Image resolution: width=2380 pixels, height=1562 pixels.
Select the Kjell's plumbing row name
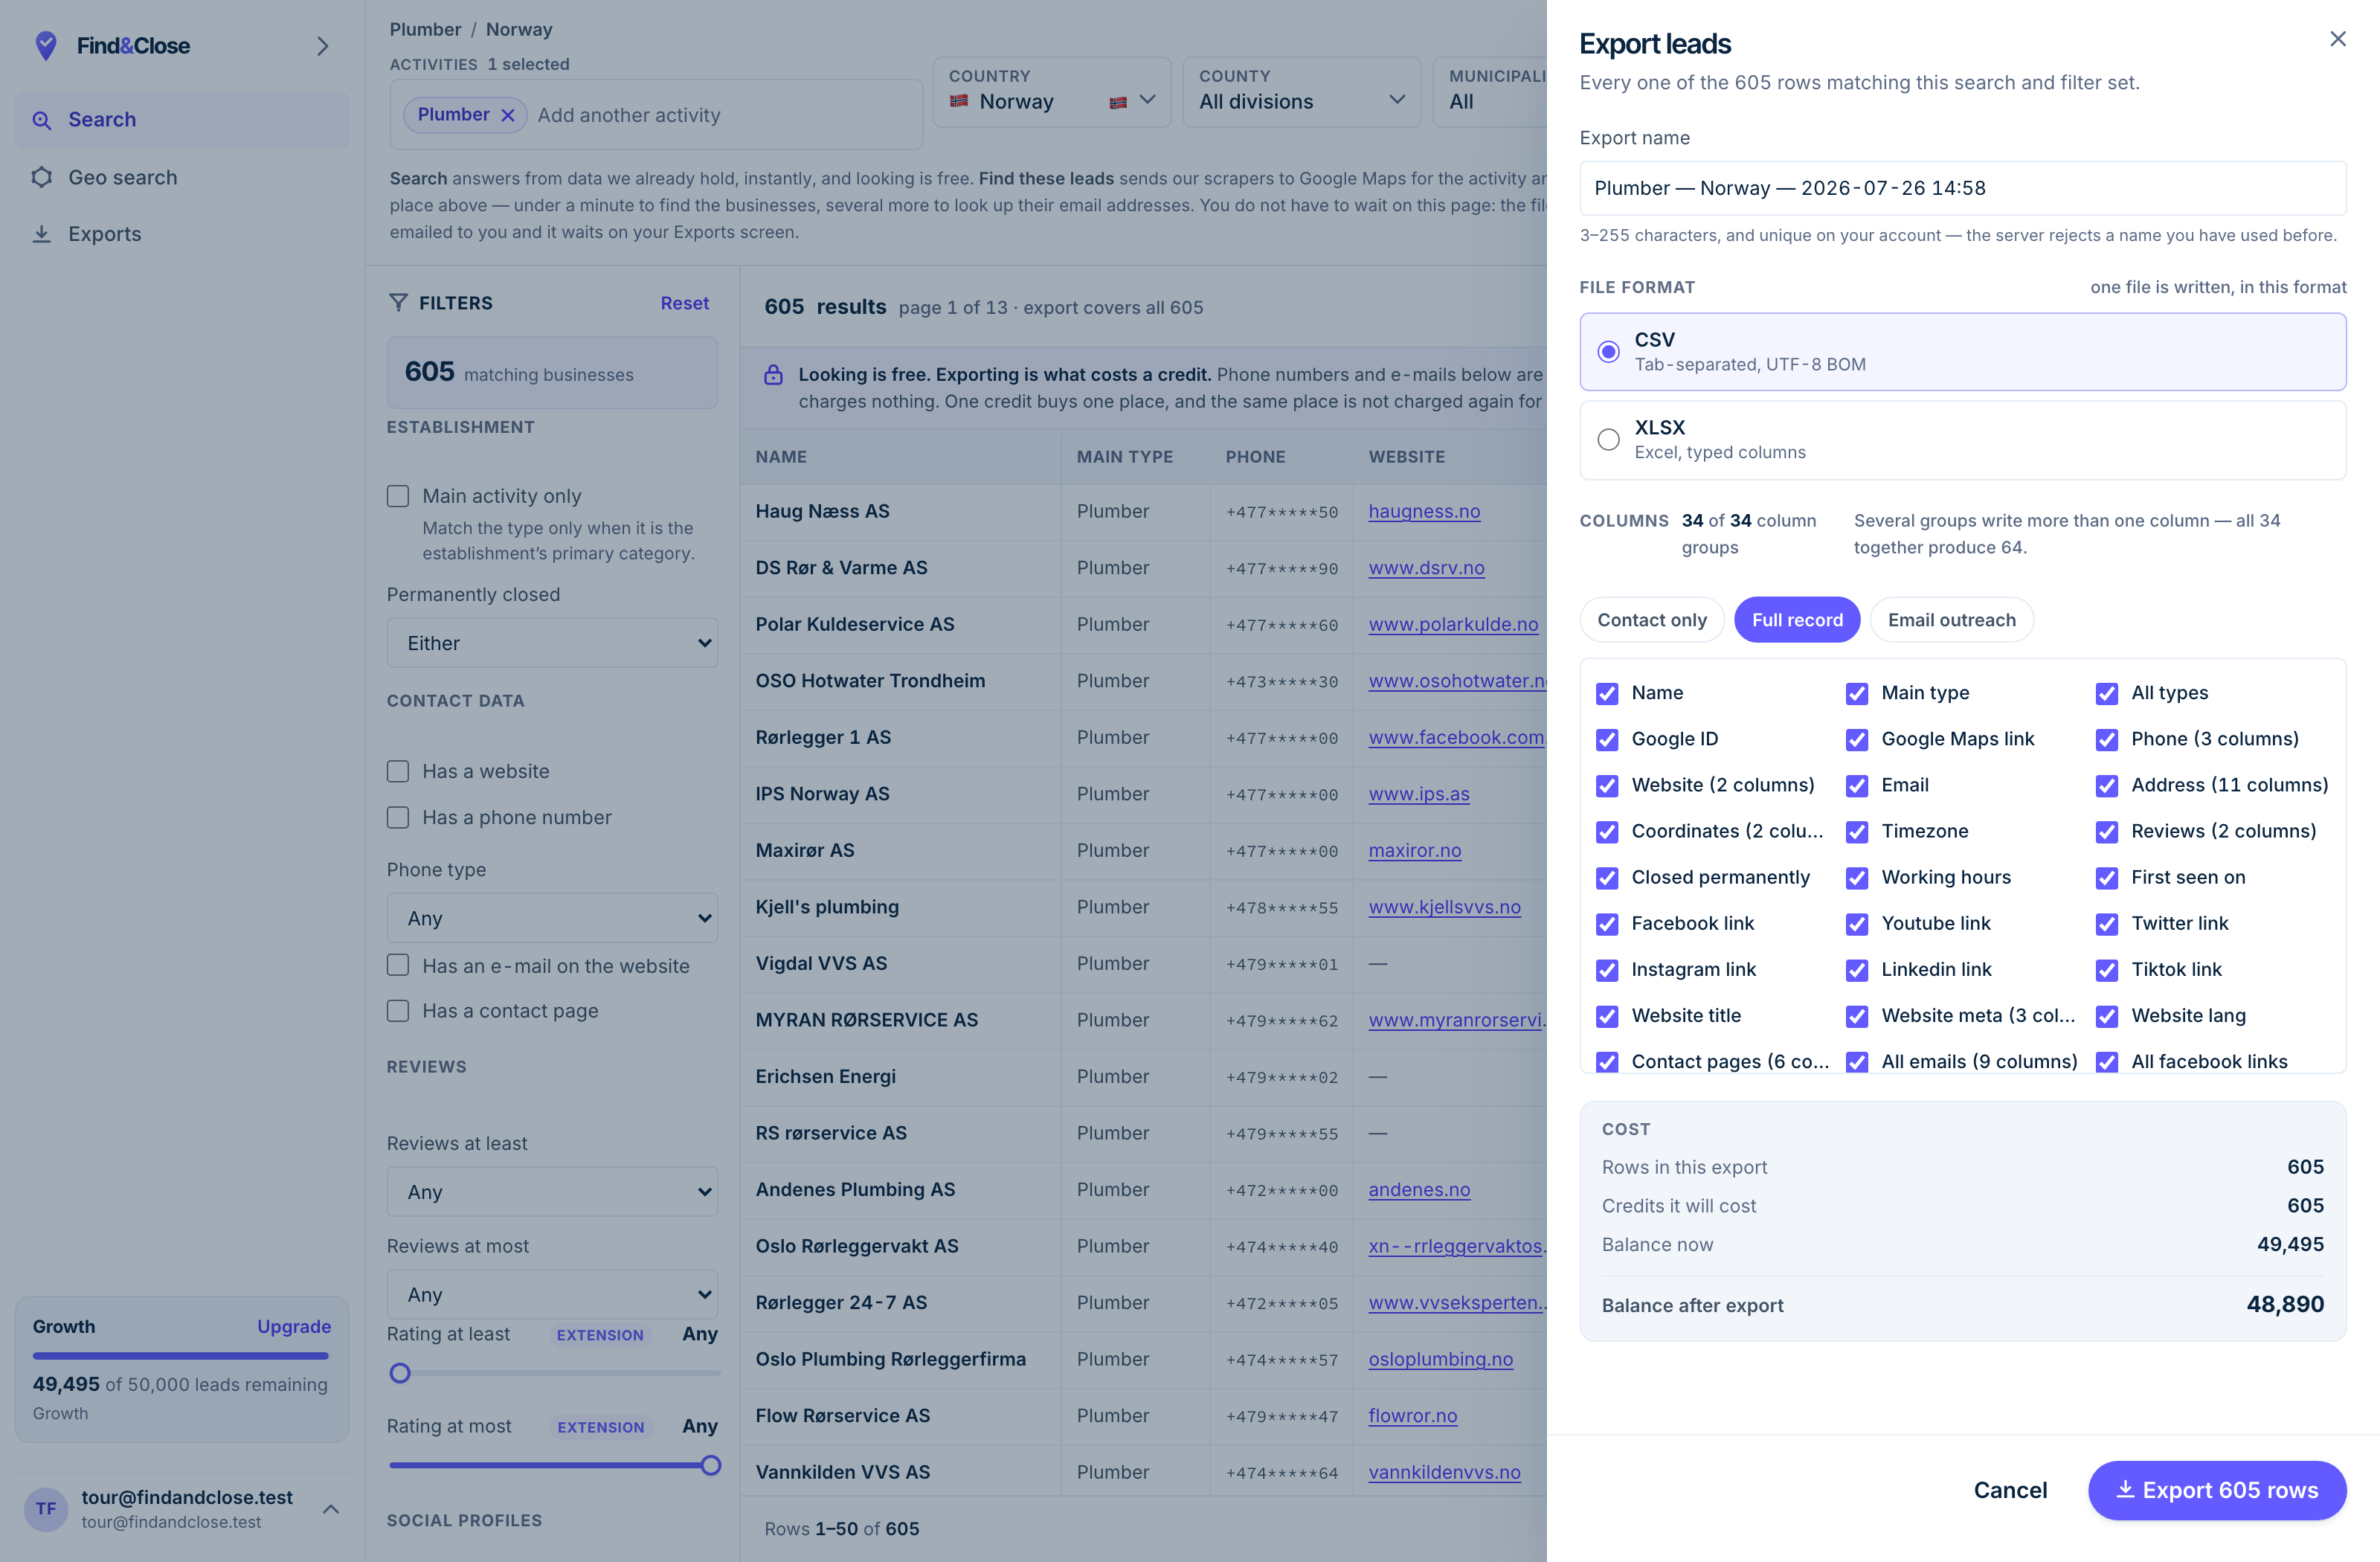tap(827, 907)
